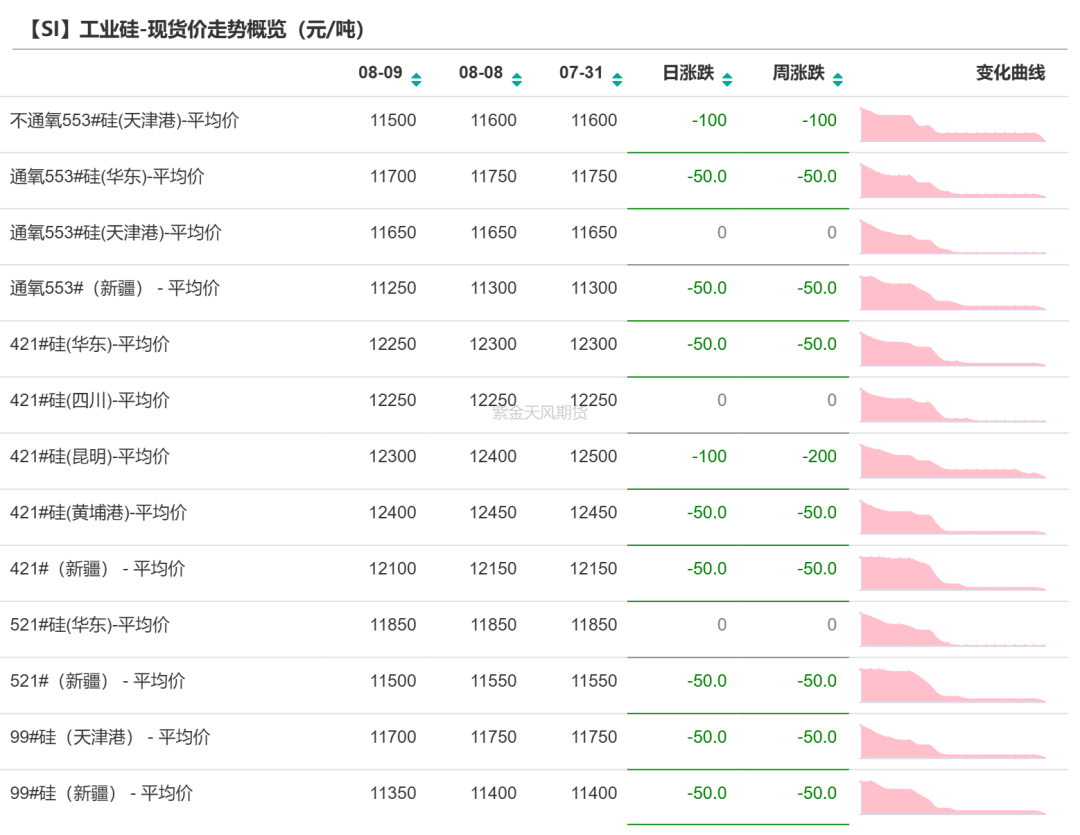Select row 通氧553#硅(华东)-平均价
The width and height of the screenshot is (1080, 835).
coord(534,181)
